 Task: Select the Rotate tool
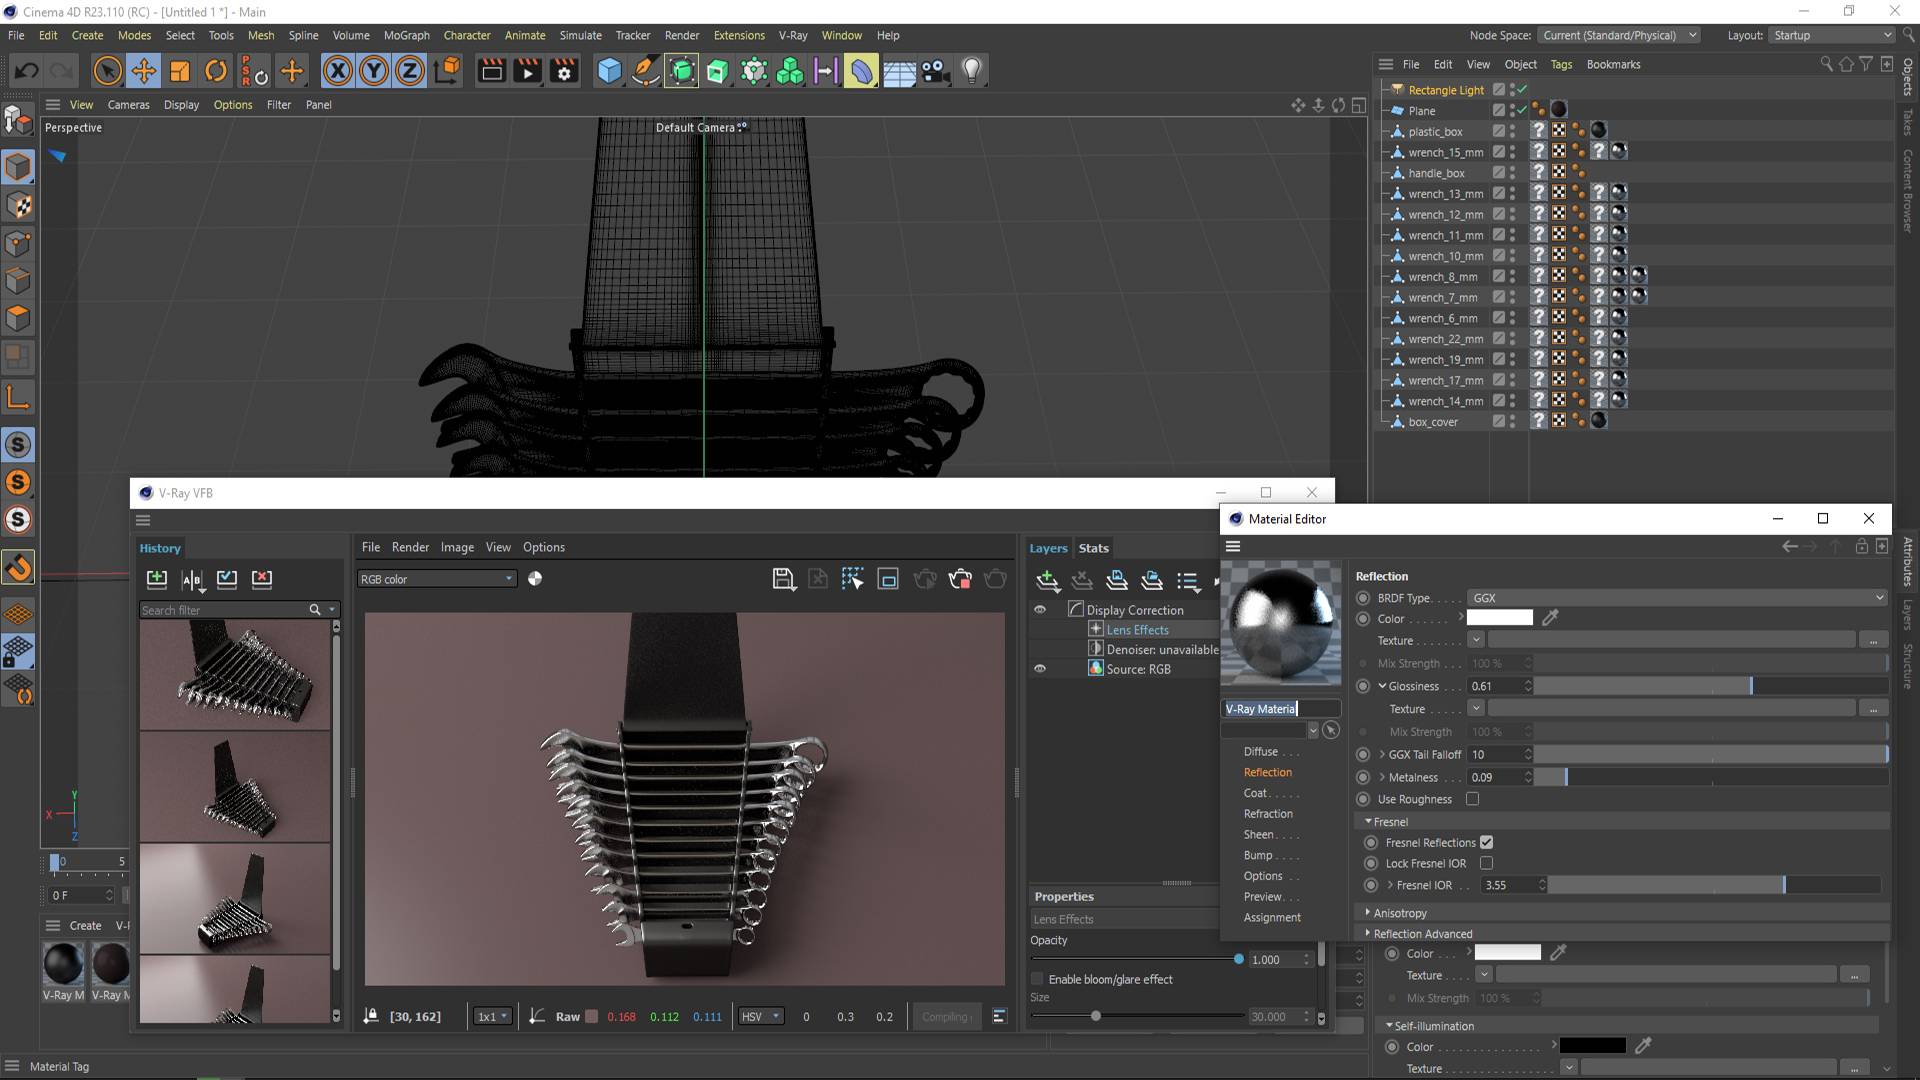pyautogui.click(x=216, y=71)
